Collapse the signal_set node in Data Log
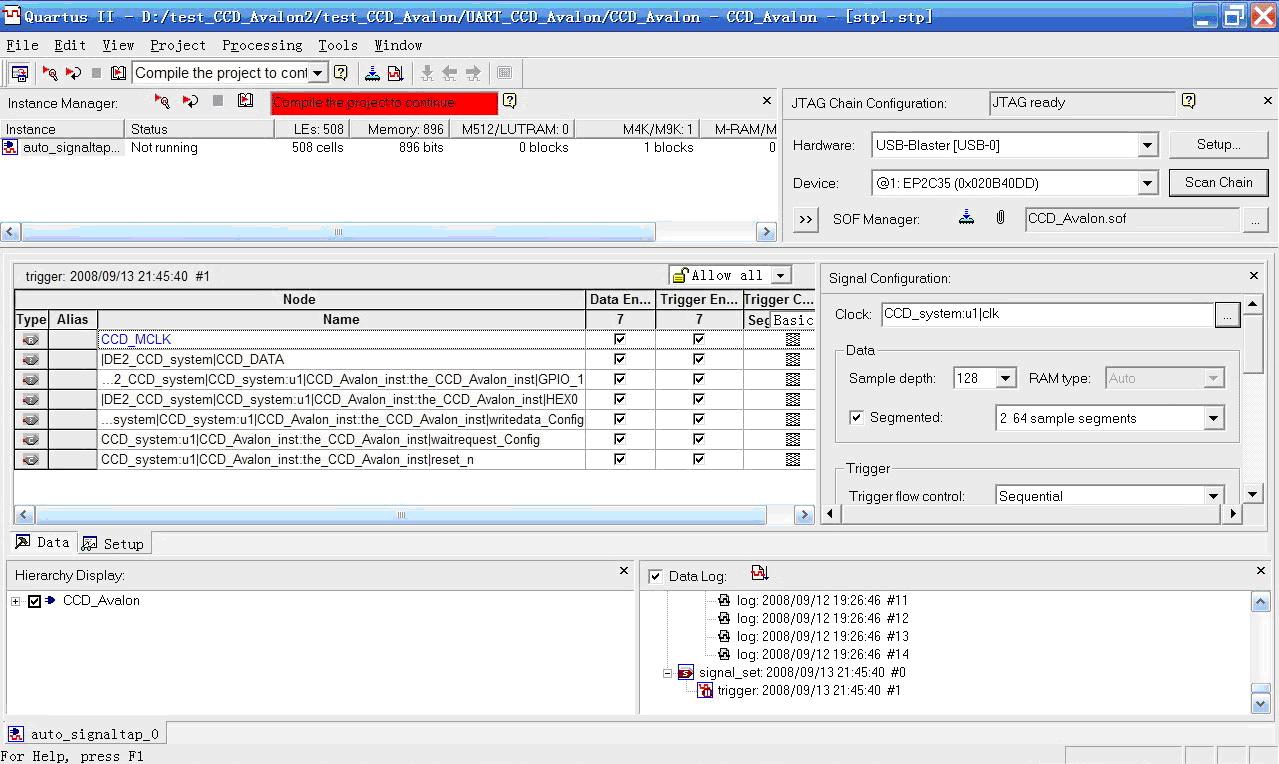 [x=667, y=673]
